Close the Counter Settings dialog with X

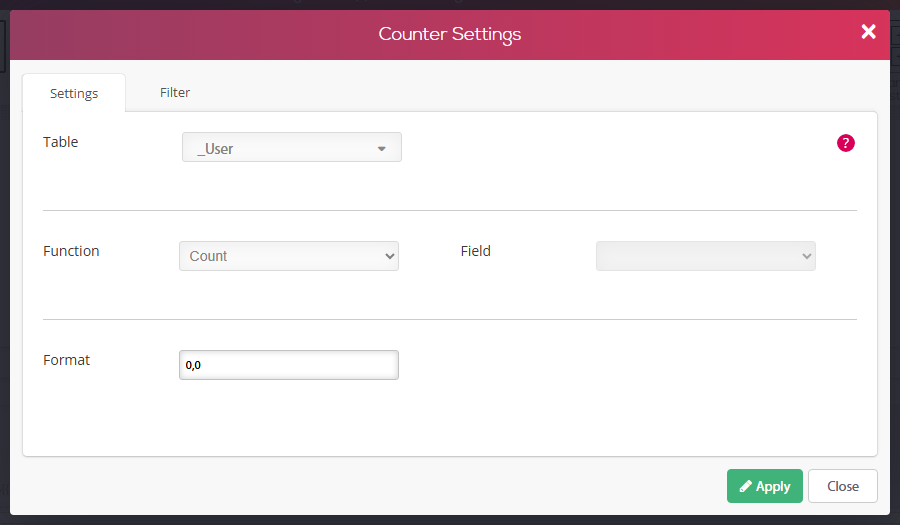point(868,32)
